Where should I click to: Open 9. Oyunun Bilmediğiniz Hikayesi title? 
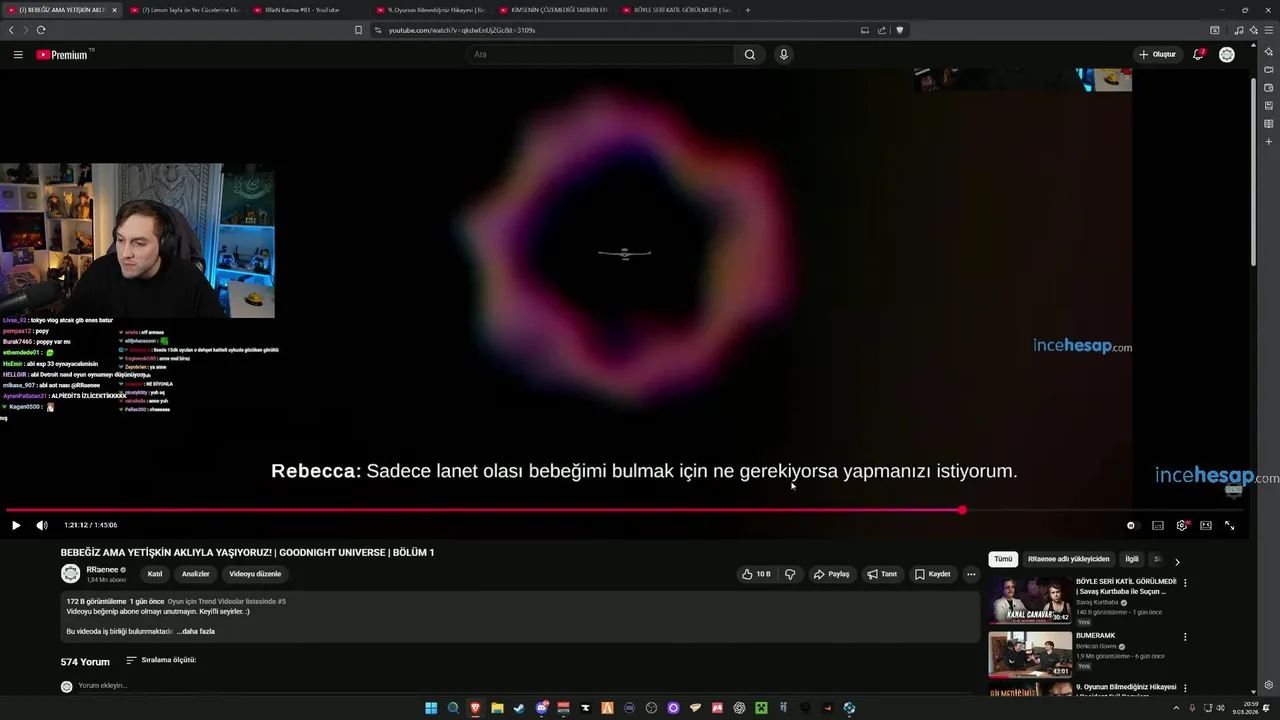click(x=1126, y=688)
